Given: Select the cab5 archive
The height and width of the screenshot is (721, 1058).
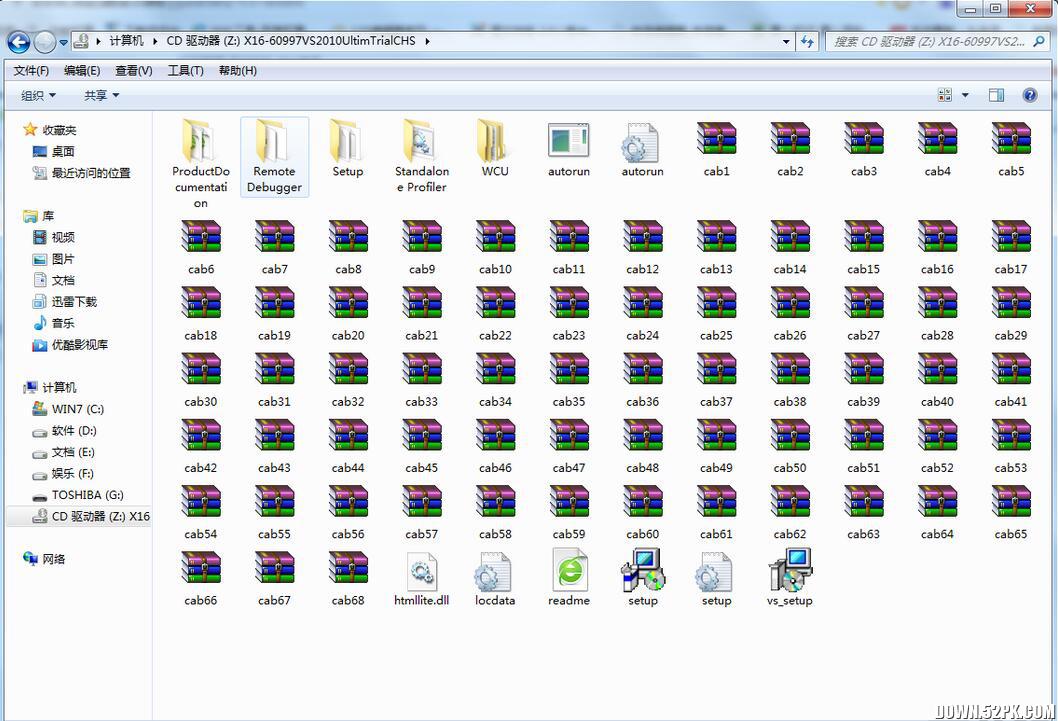Looking at the screenshot, I should pyautogui.click(x=1011, y=150).
